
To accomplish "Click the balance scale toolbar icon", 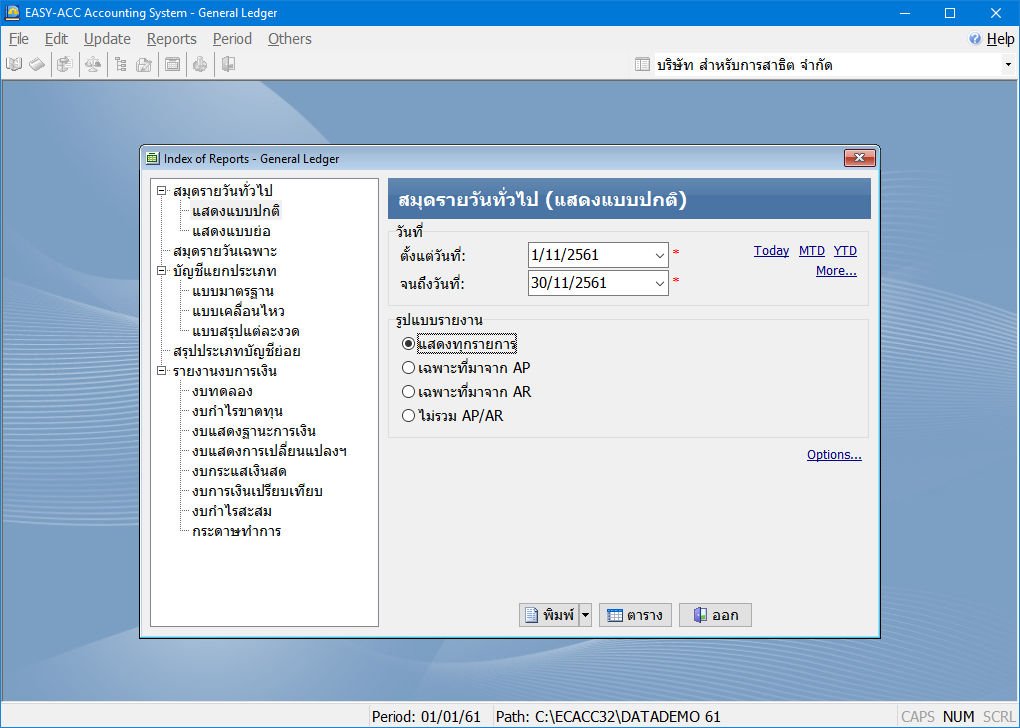I will click(x=92, y=65).
